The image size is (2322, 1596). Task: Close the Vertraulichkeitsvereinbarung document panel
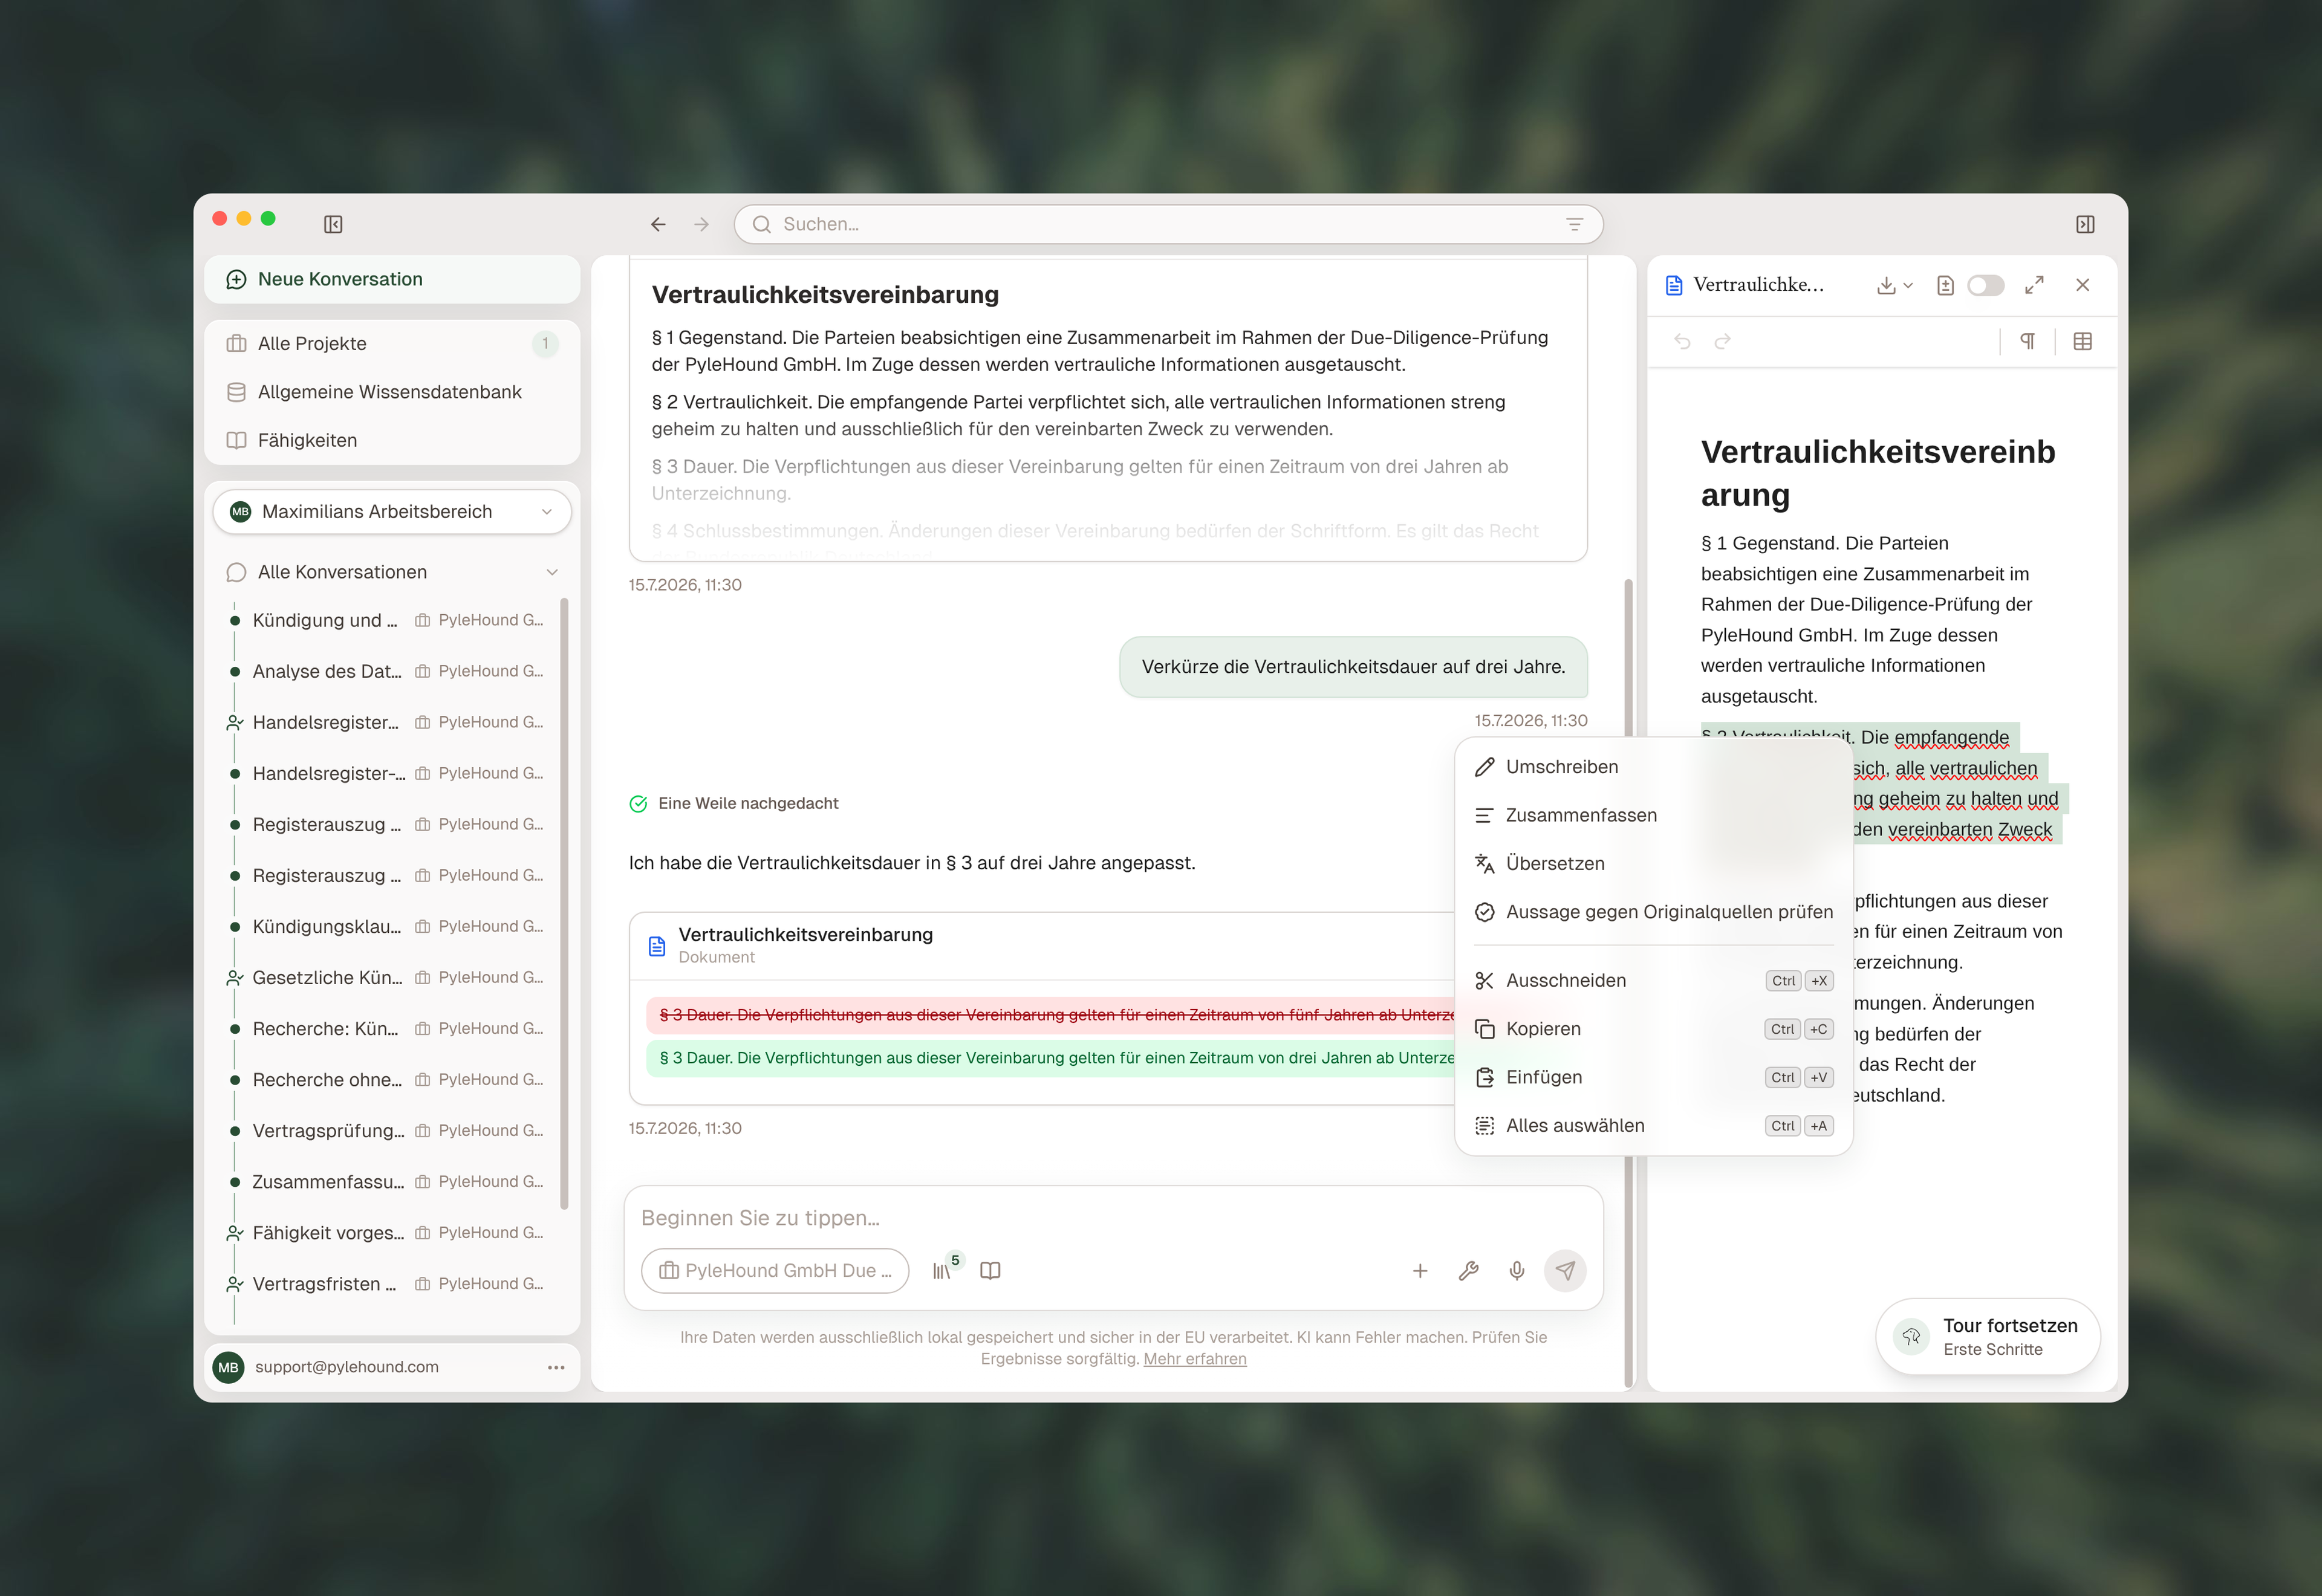(2082, 285)
